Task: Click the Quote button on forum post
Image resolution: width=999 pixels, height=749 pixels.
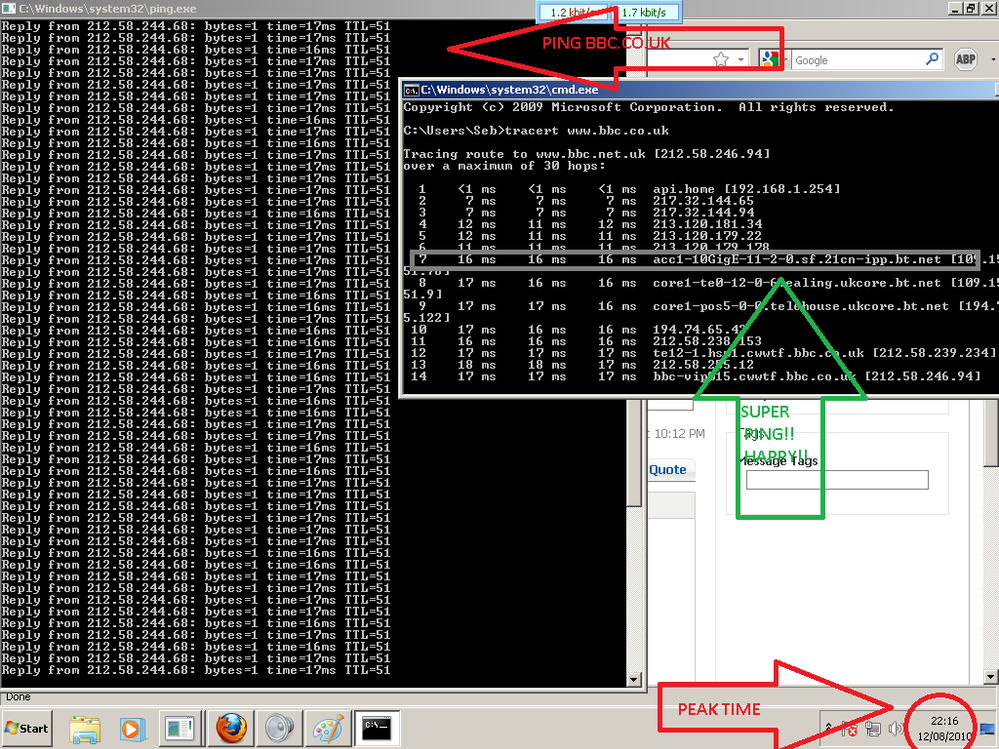Action: [667, 469]
